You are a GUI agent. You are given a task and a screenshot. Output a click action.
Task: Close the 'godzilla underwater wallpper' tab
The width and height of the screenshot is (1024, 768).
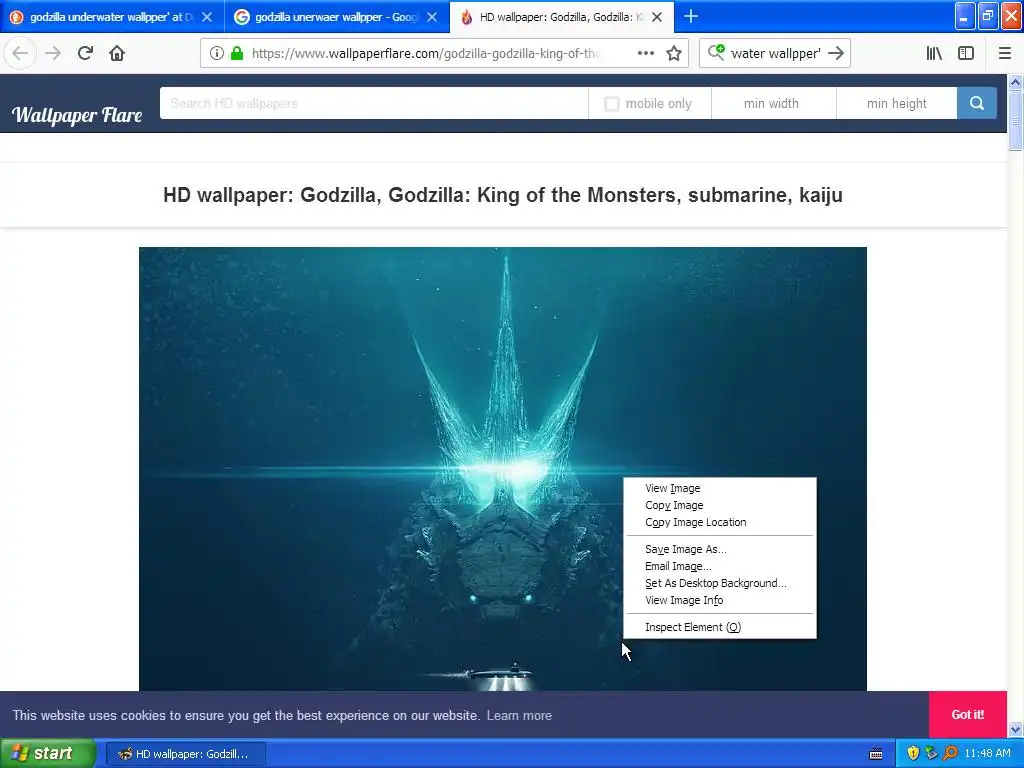pyautogui.click(x=207, y=17)
